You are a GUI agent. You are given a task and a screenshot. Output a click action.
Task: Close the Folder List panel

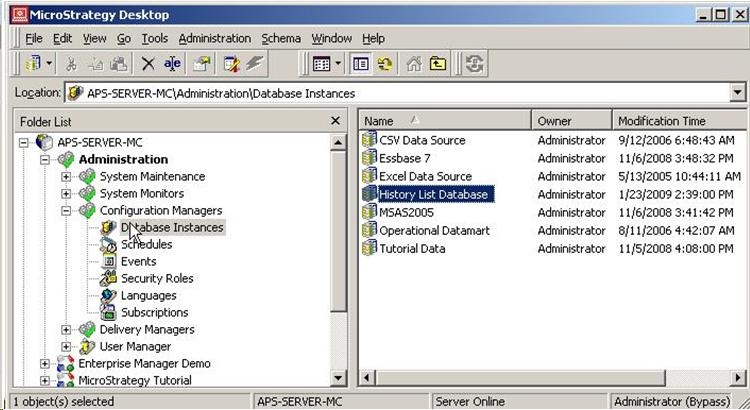[x=336, y=121]
